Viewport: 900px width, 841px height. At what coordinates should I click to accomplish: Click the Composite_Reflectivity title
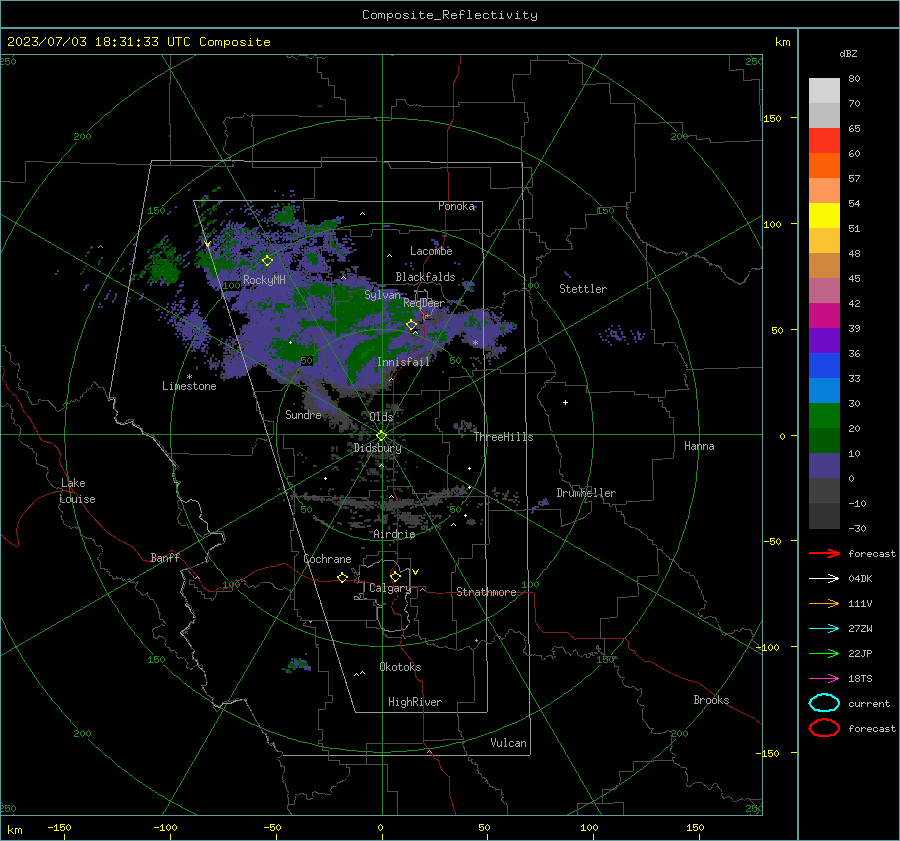(x=450, y=15)
